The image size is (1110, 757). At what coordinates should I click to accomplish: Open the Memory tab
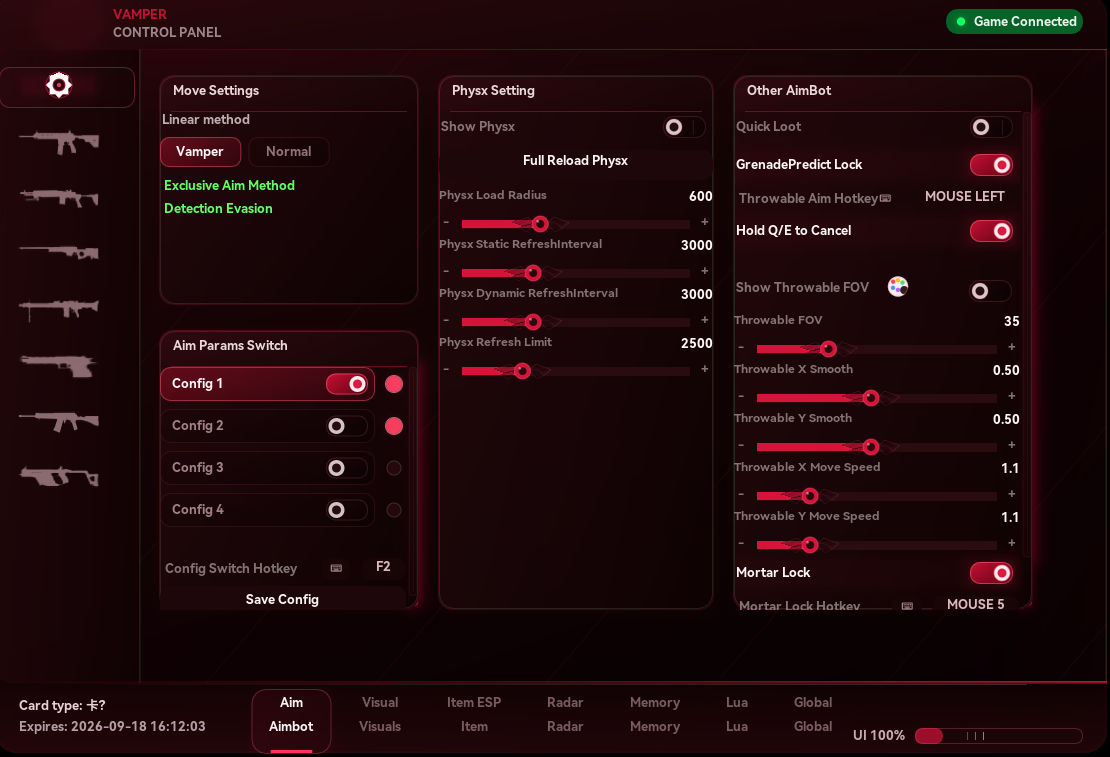pyautogui.click(x=655, y=715)
